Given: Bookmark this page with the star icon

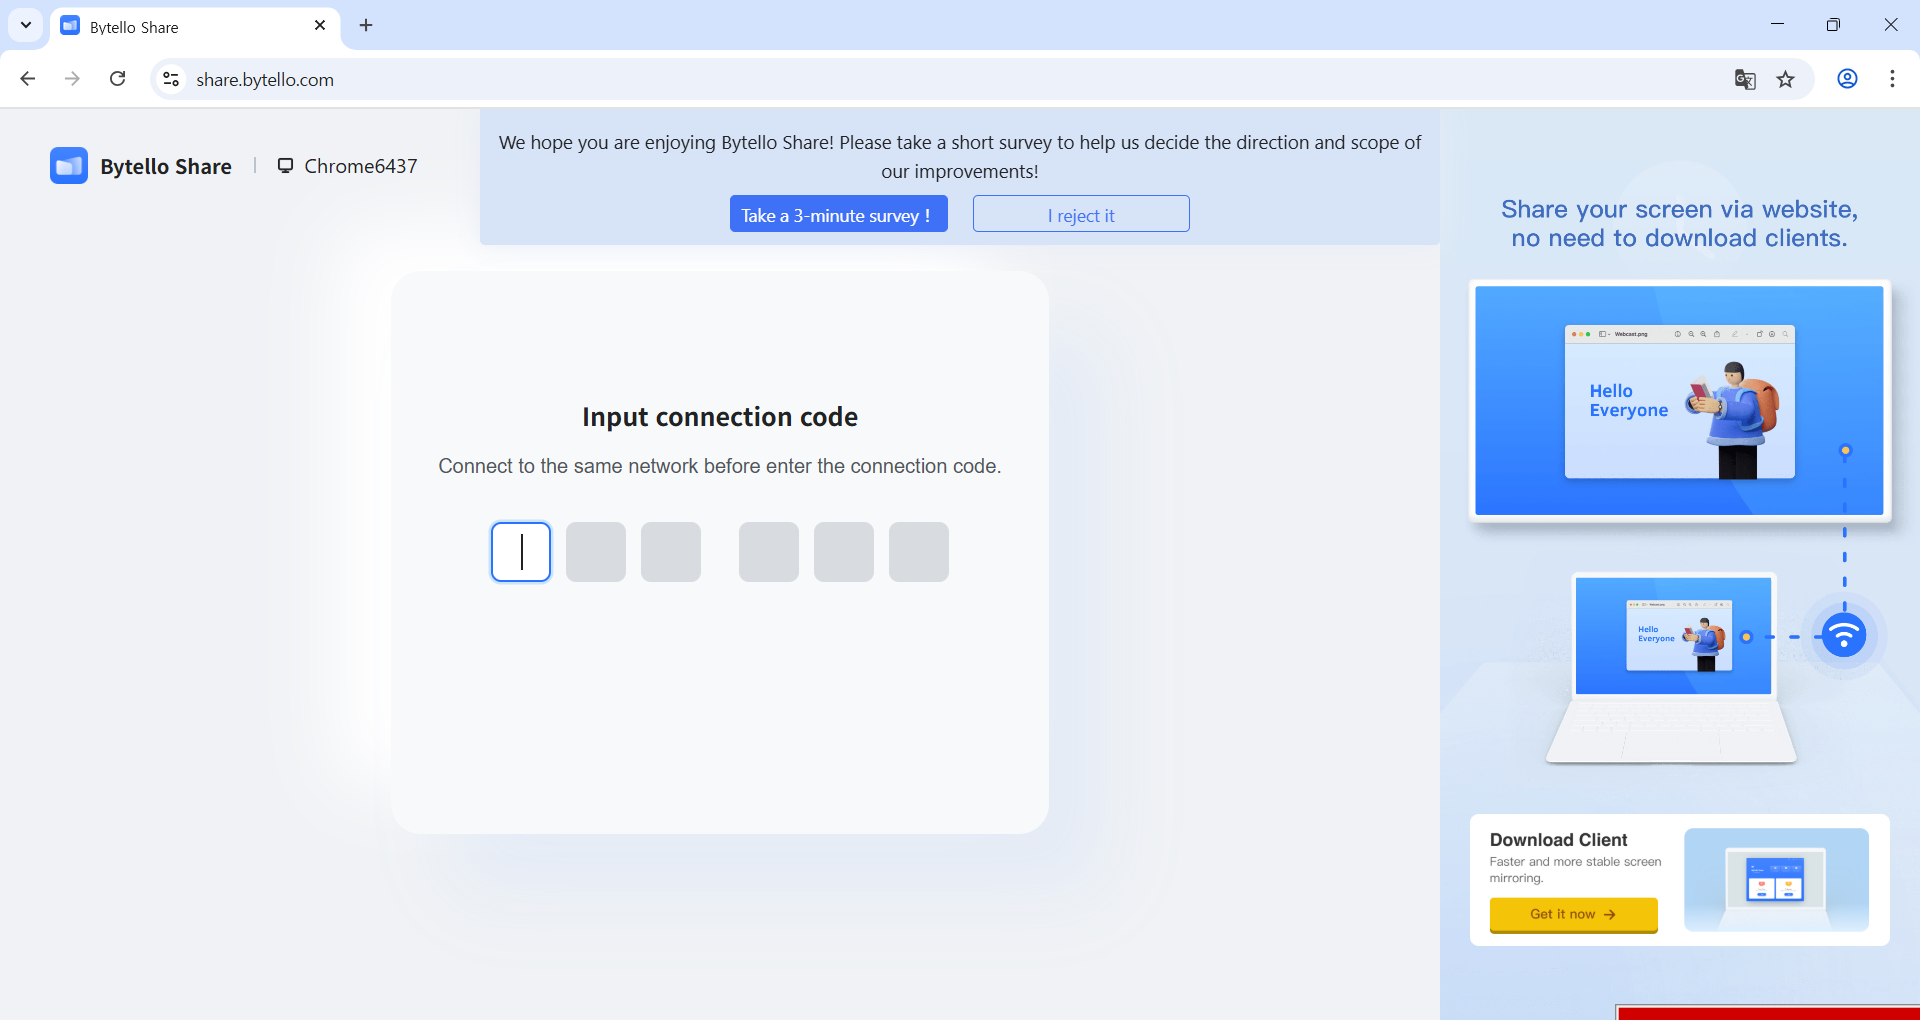Looking at the screenshot, I should [x=1786, y=80].
